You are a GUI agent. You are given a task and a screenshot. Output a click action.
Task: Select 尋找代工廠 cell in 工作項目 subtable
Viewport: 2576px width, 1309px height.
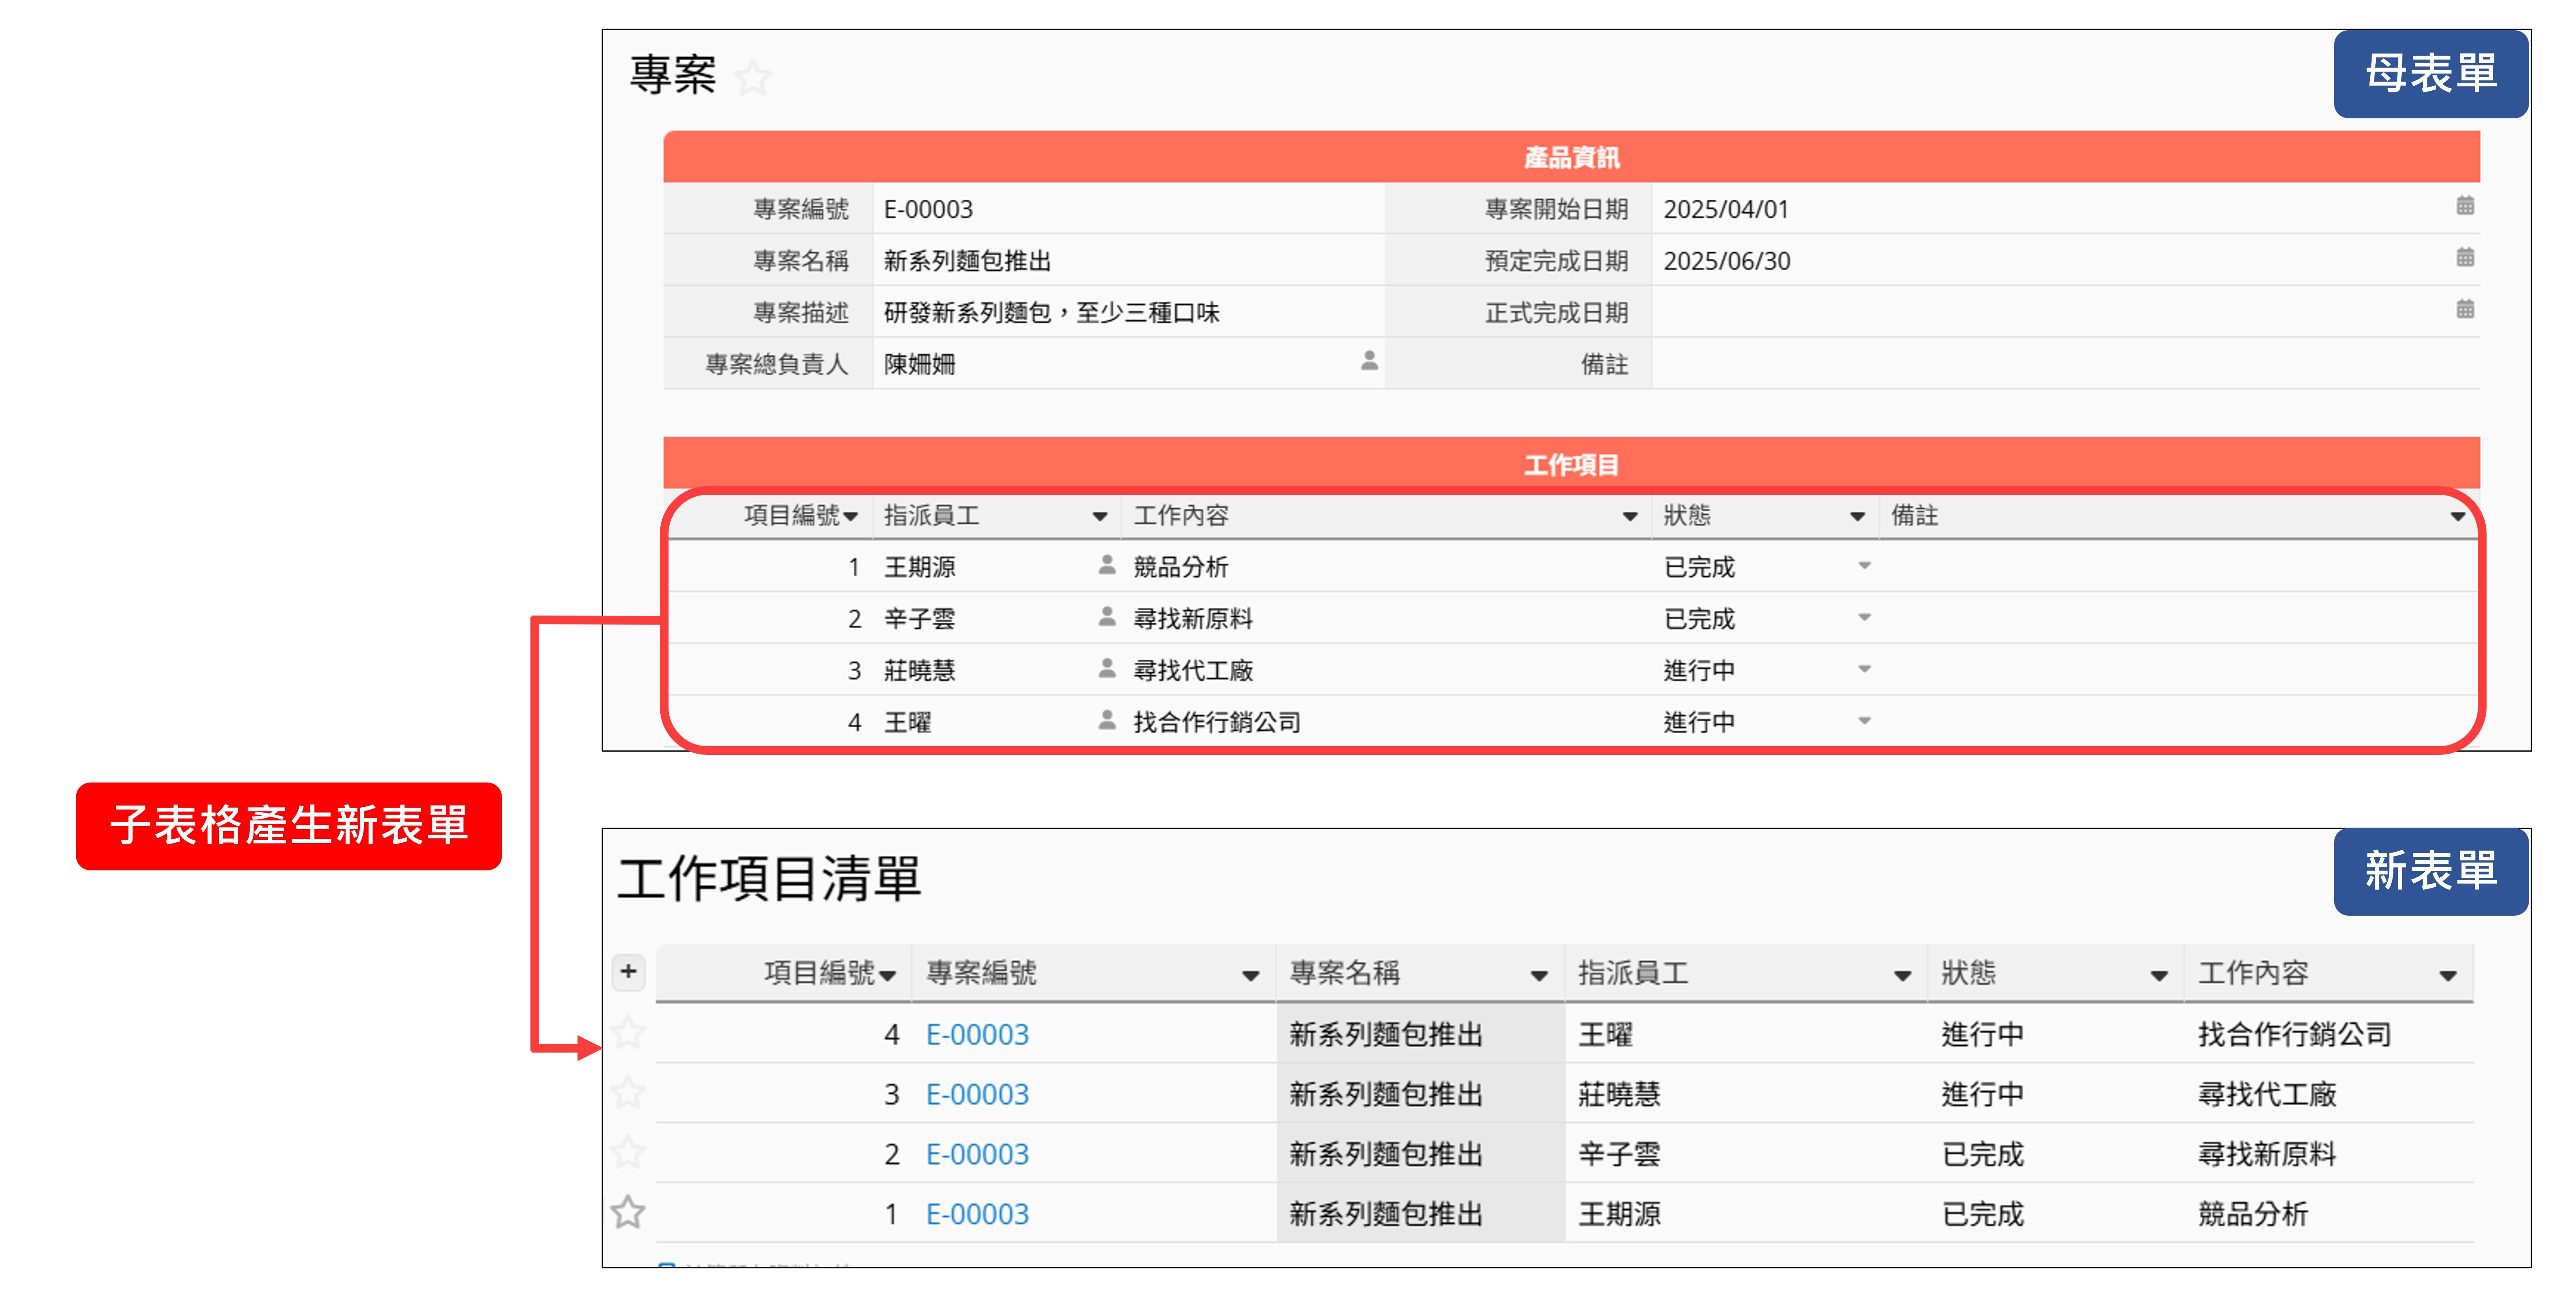1386,670
